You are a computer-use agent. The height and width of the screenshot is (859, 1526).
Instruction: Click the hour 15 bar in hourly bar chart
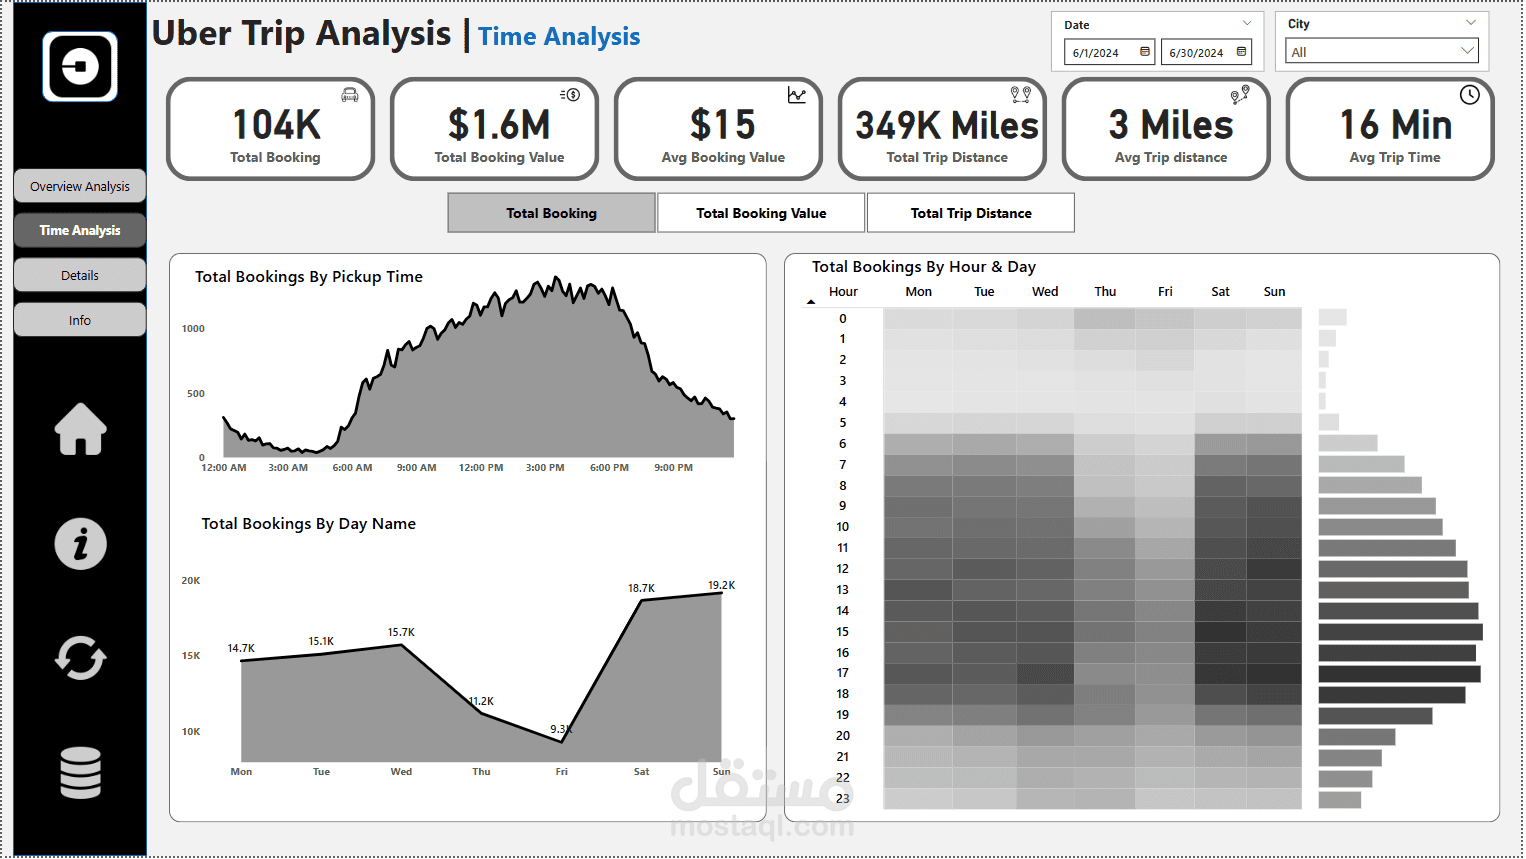point(1400,632)
